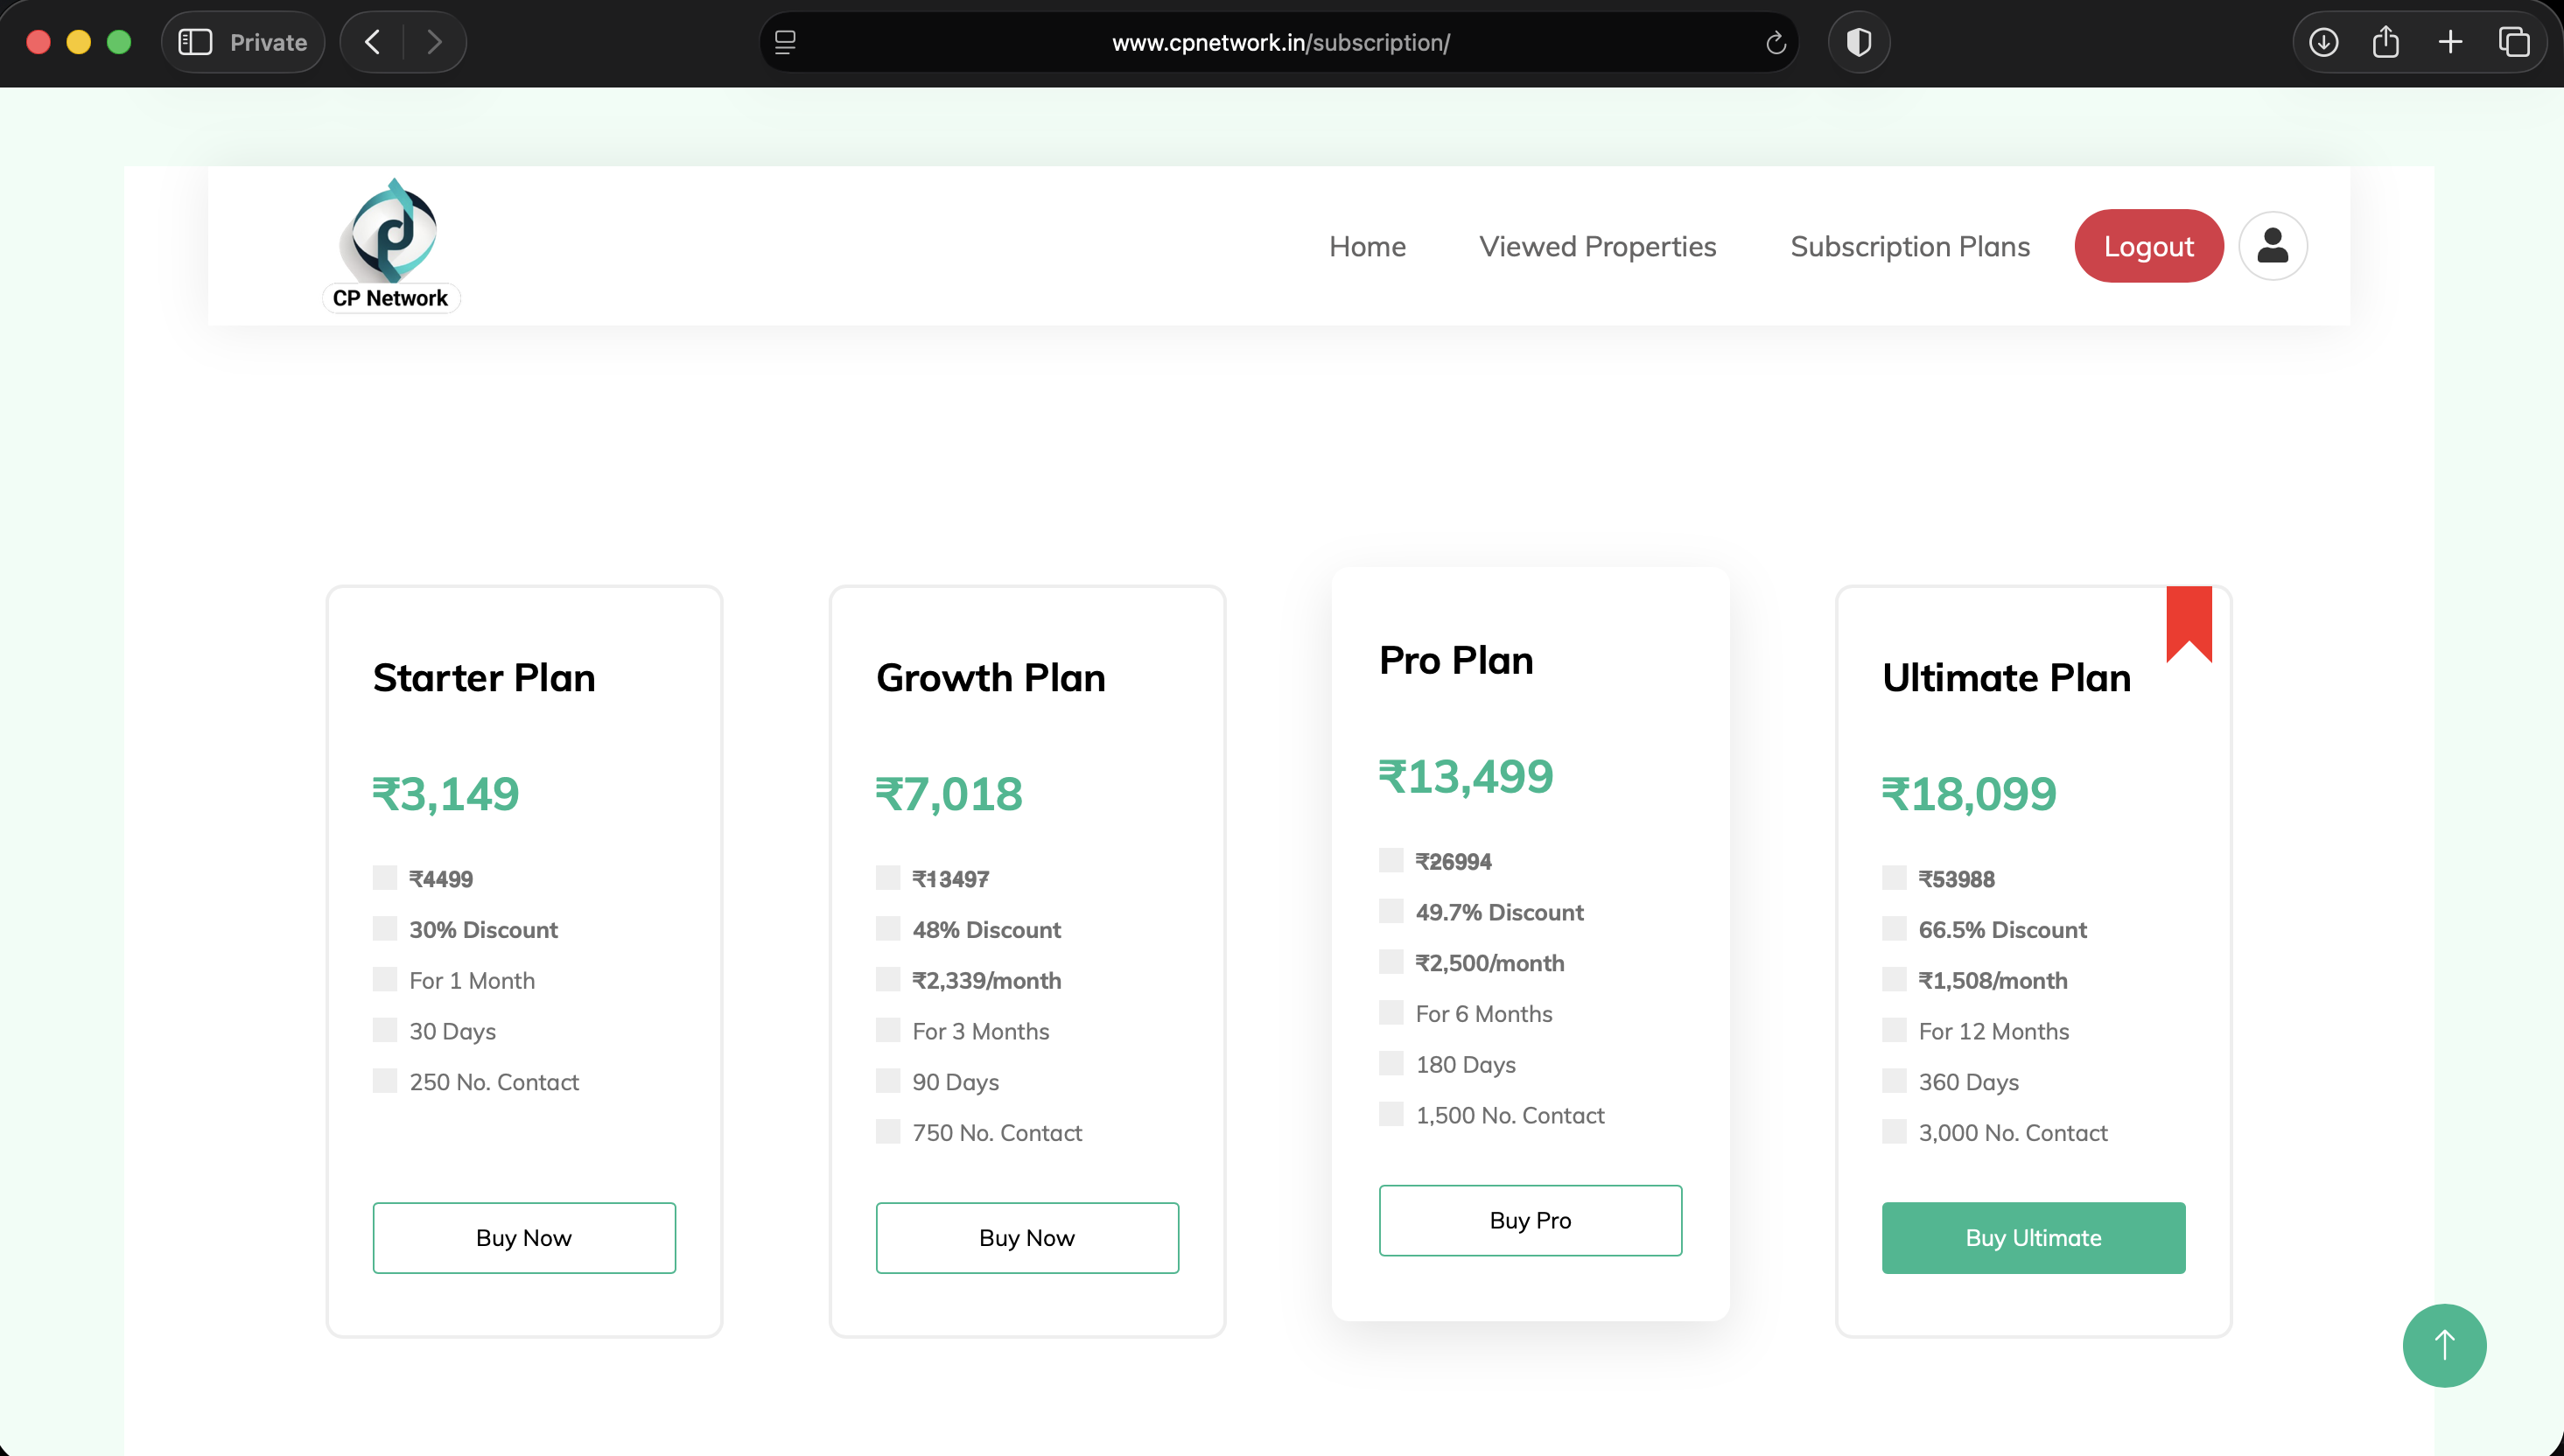The height and width of the screenshot is (1456, 2564).
Task: Show the Safari downloads
Action: tap(2323, 43)
